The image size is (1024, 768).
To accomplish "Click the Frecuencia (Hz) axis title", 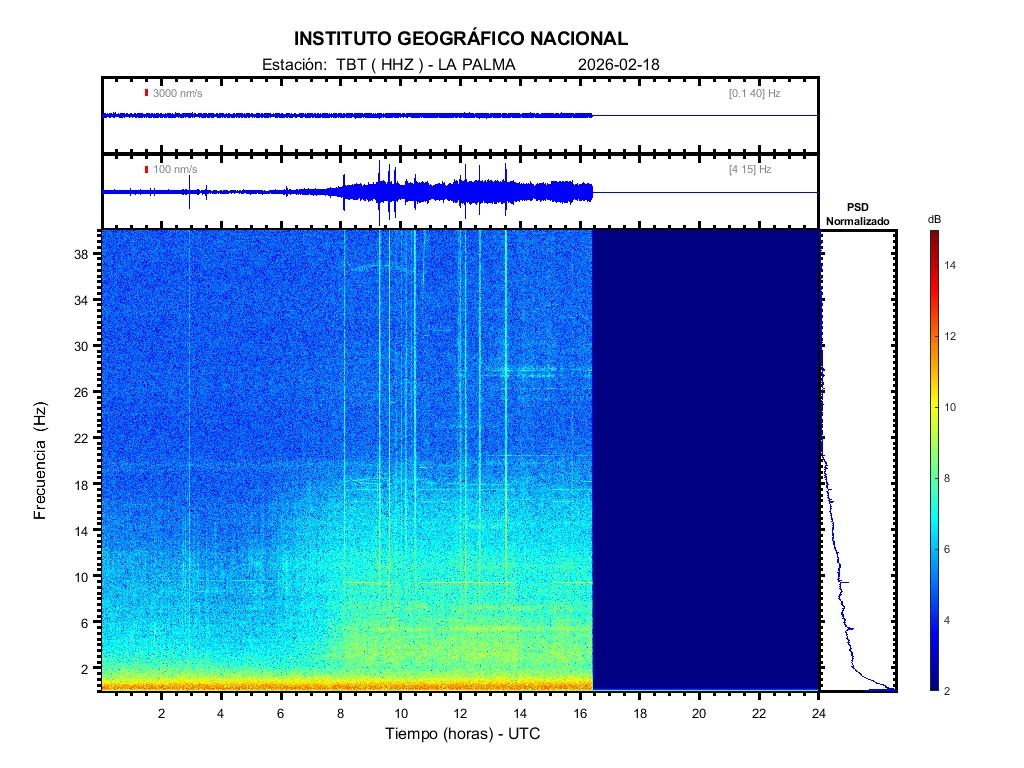I will tap(41, 460).
